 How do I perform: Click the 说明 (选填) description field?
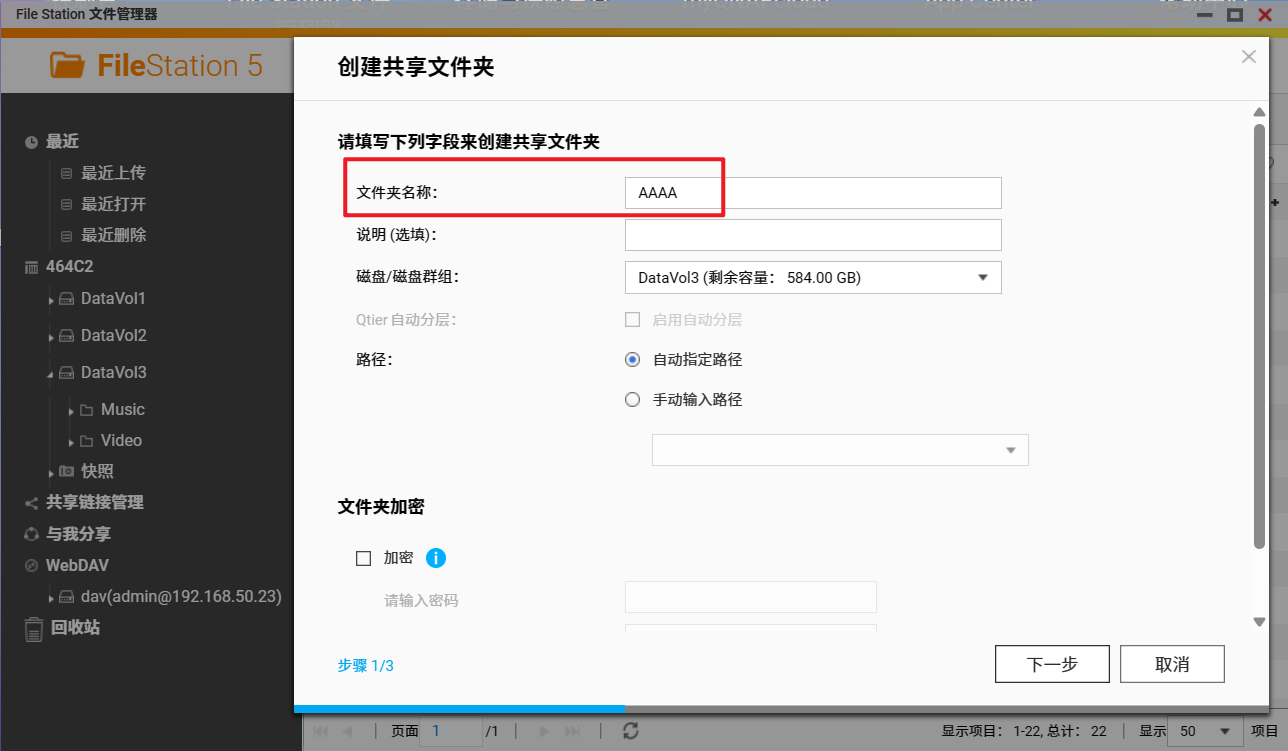click(813, 235)
